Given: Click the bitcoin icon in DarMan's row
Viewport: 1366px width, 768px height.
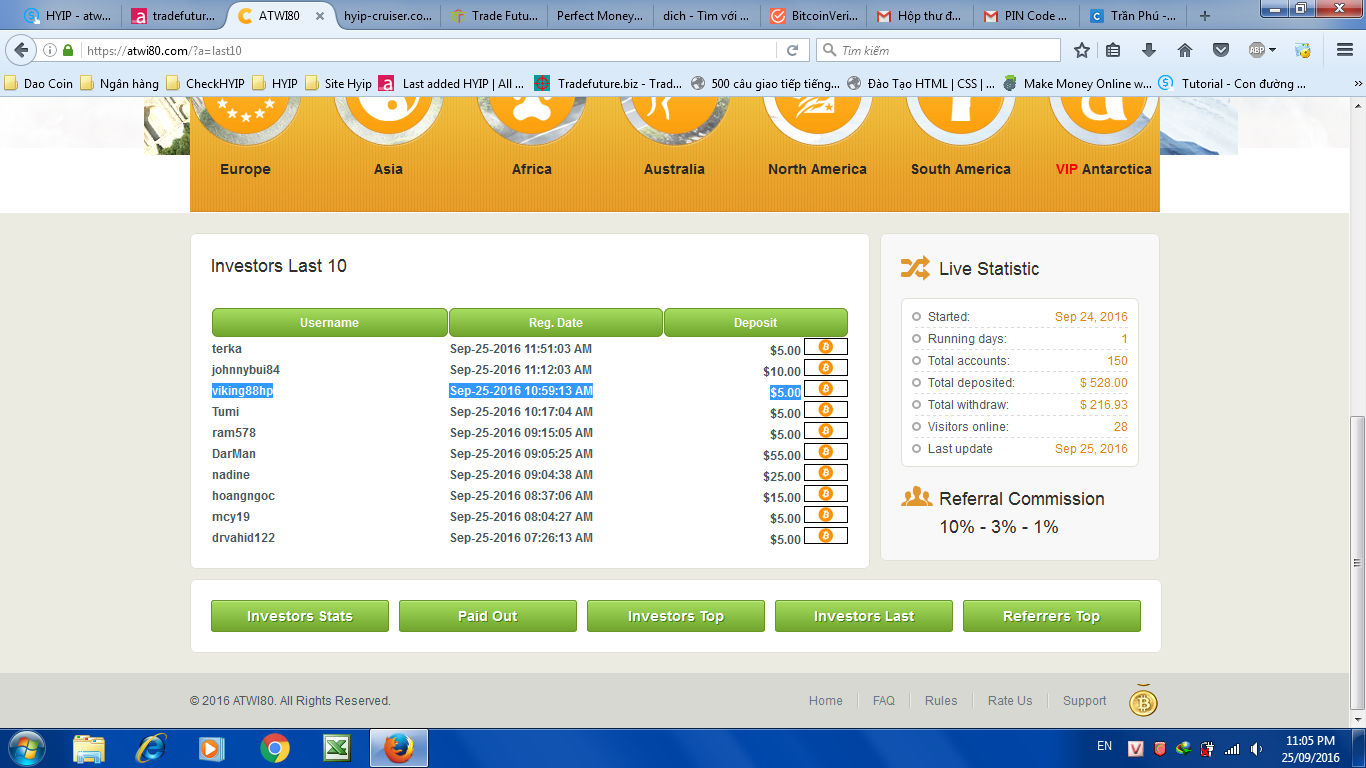Looking at the screenshot, I should click(826, 452).
